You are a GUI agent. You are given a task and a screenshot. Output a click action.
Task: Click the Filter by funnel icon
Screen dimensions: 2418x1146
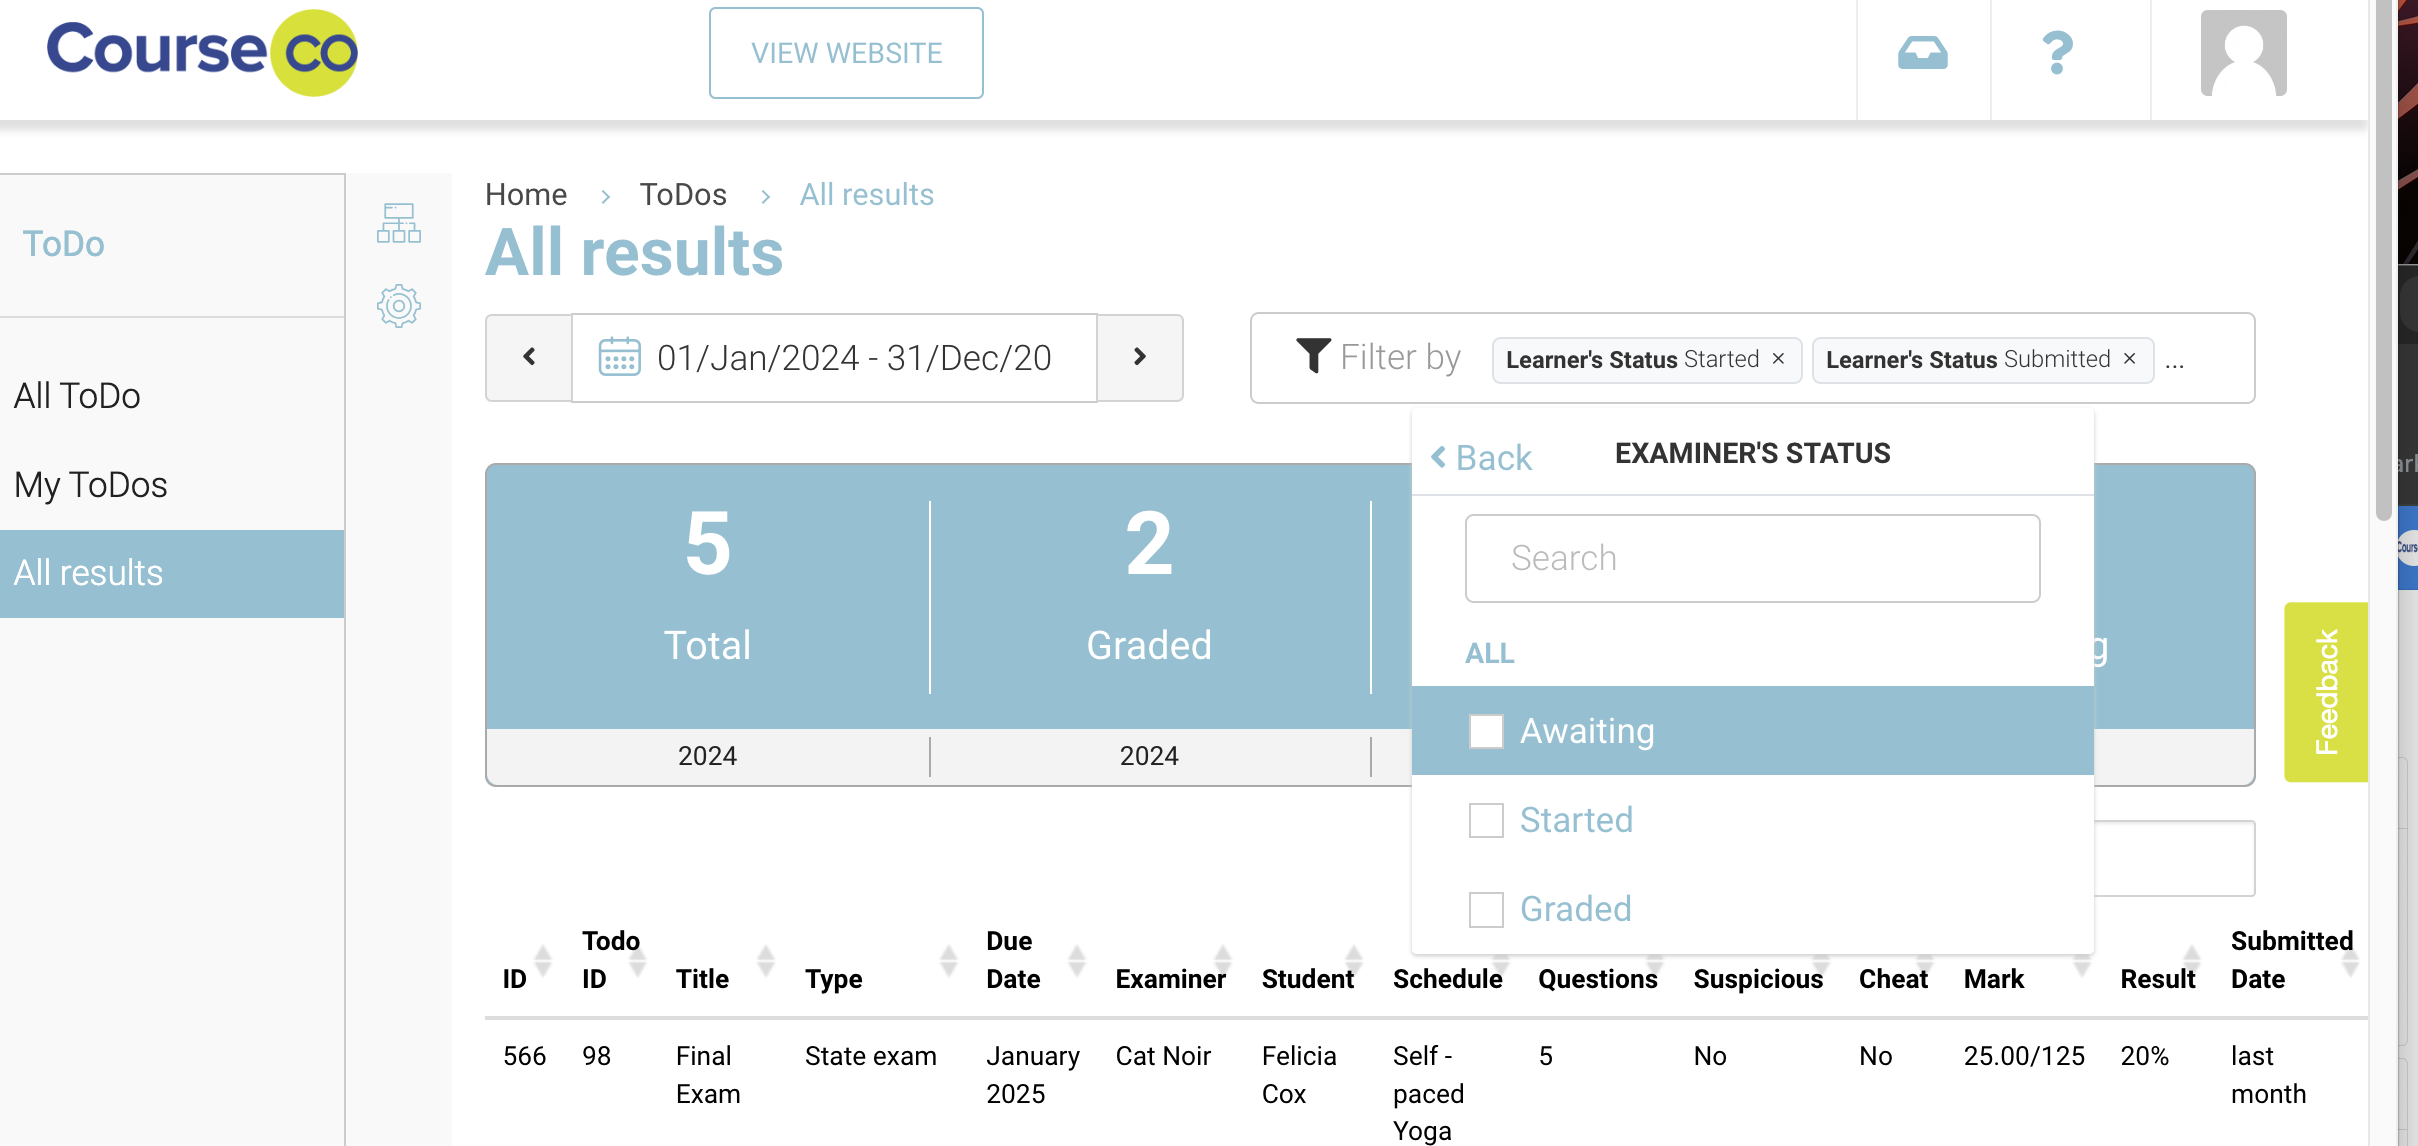1313,356
